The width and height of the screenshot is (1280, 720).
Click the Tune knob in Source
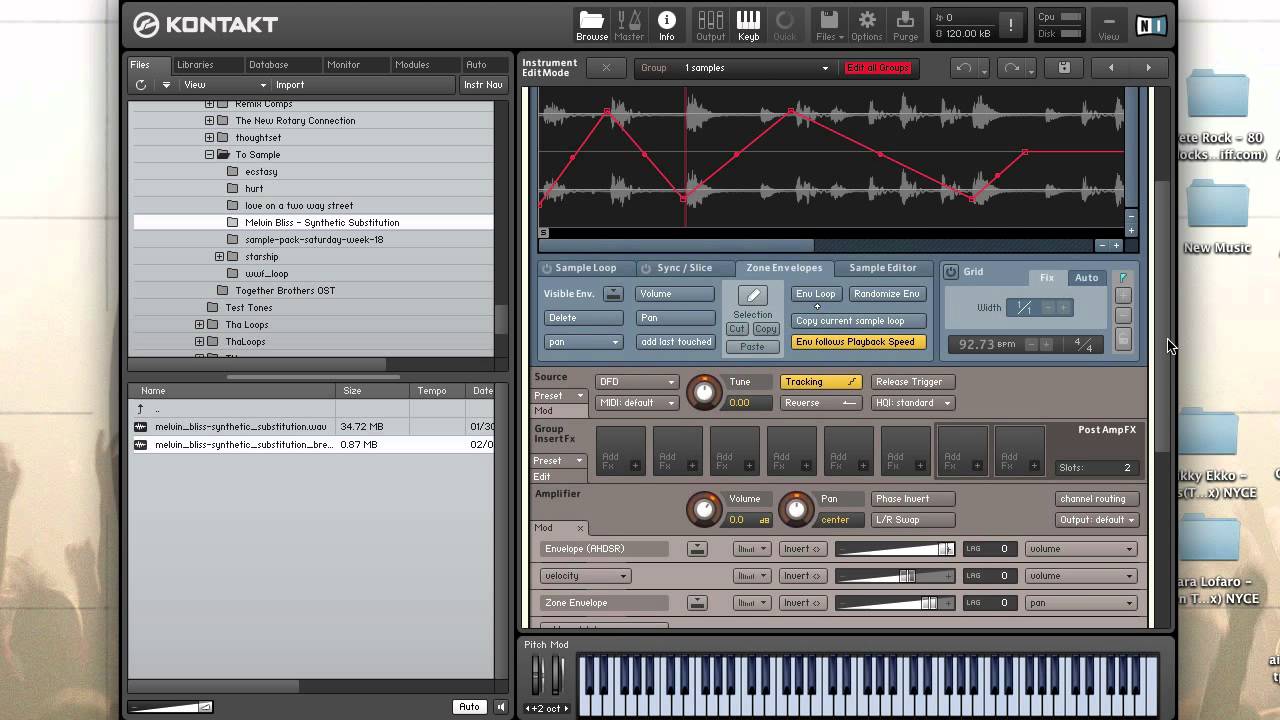click(704, 393)
